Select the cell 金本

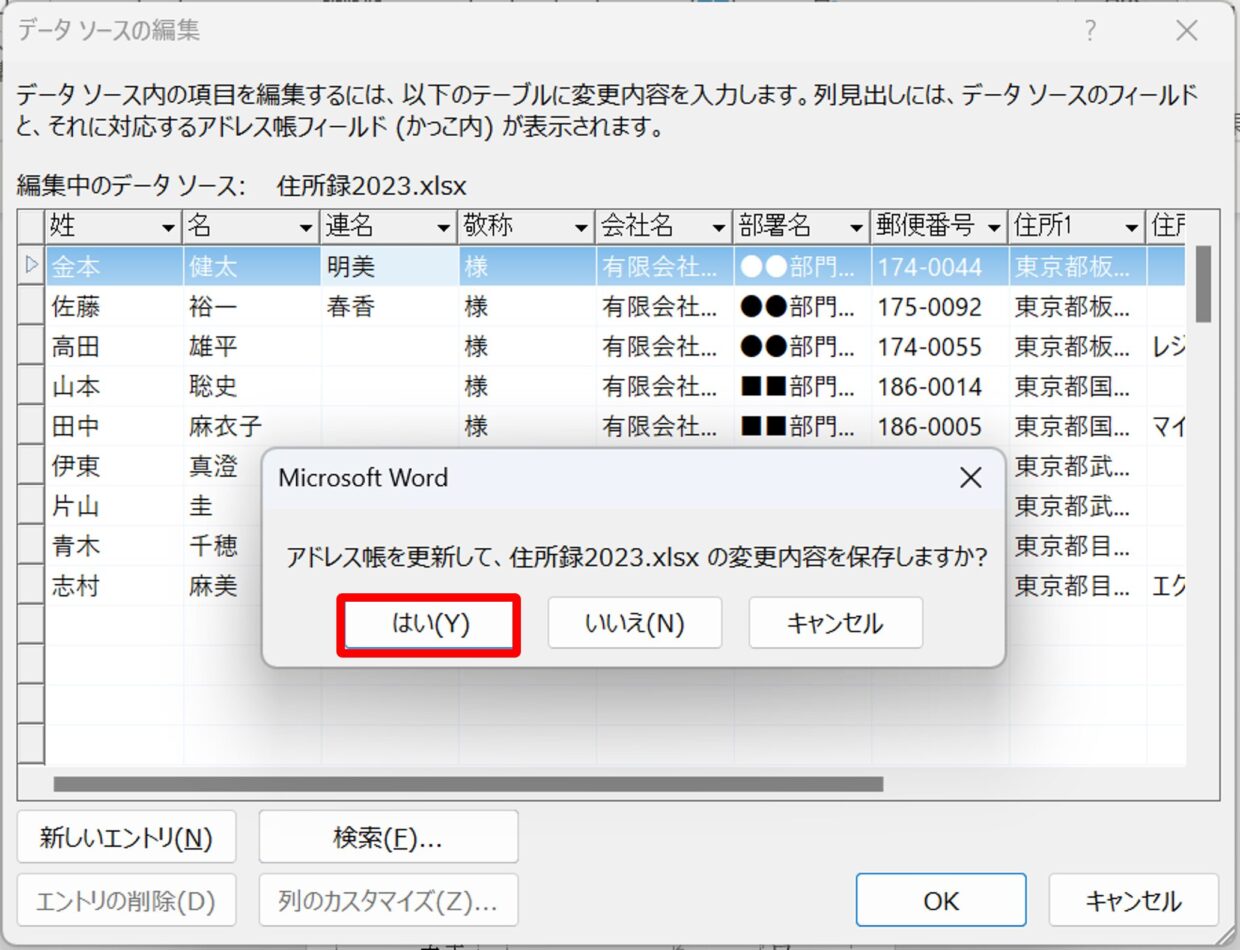[x=114, y=267]
